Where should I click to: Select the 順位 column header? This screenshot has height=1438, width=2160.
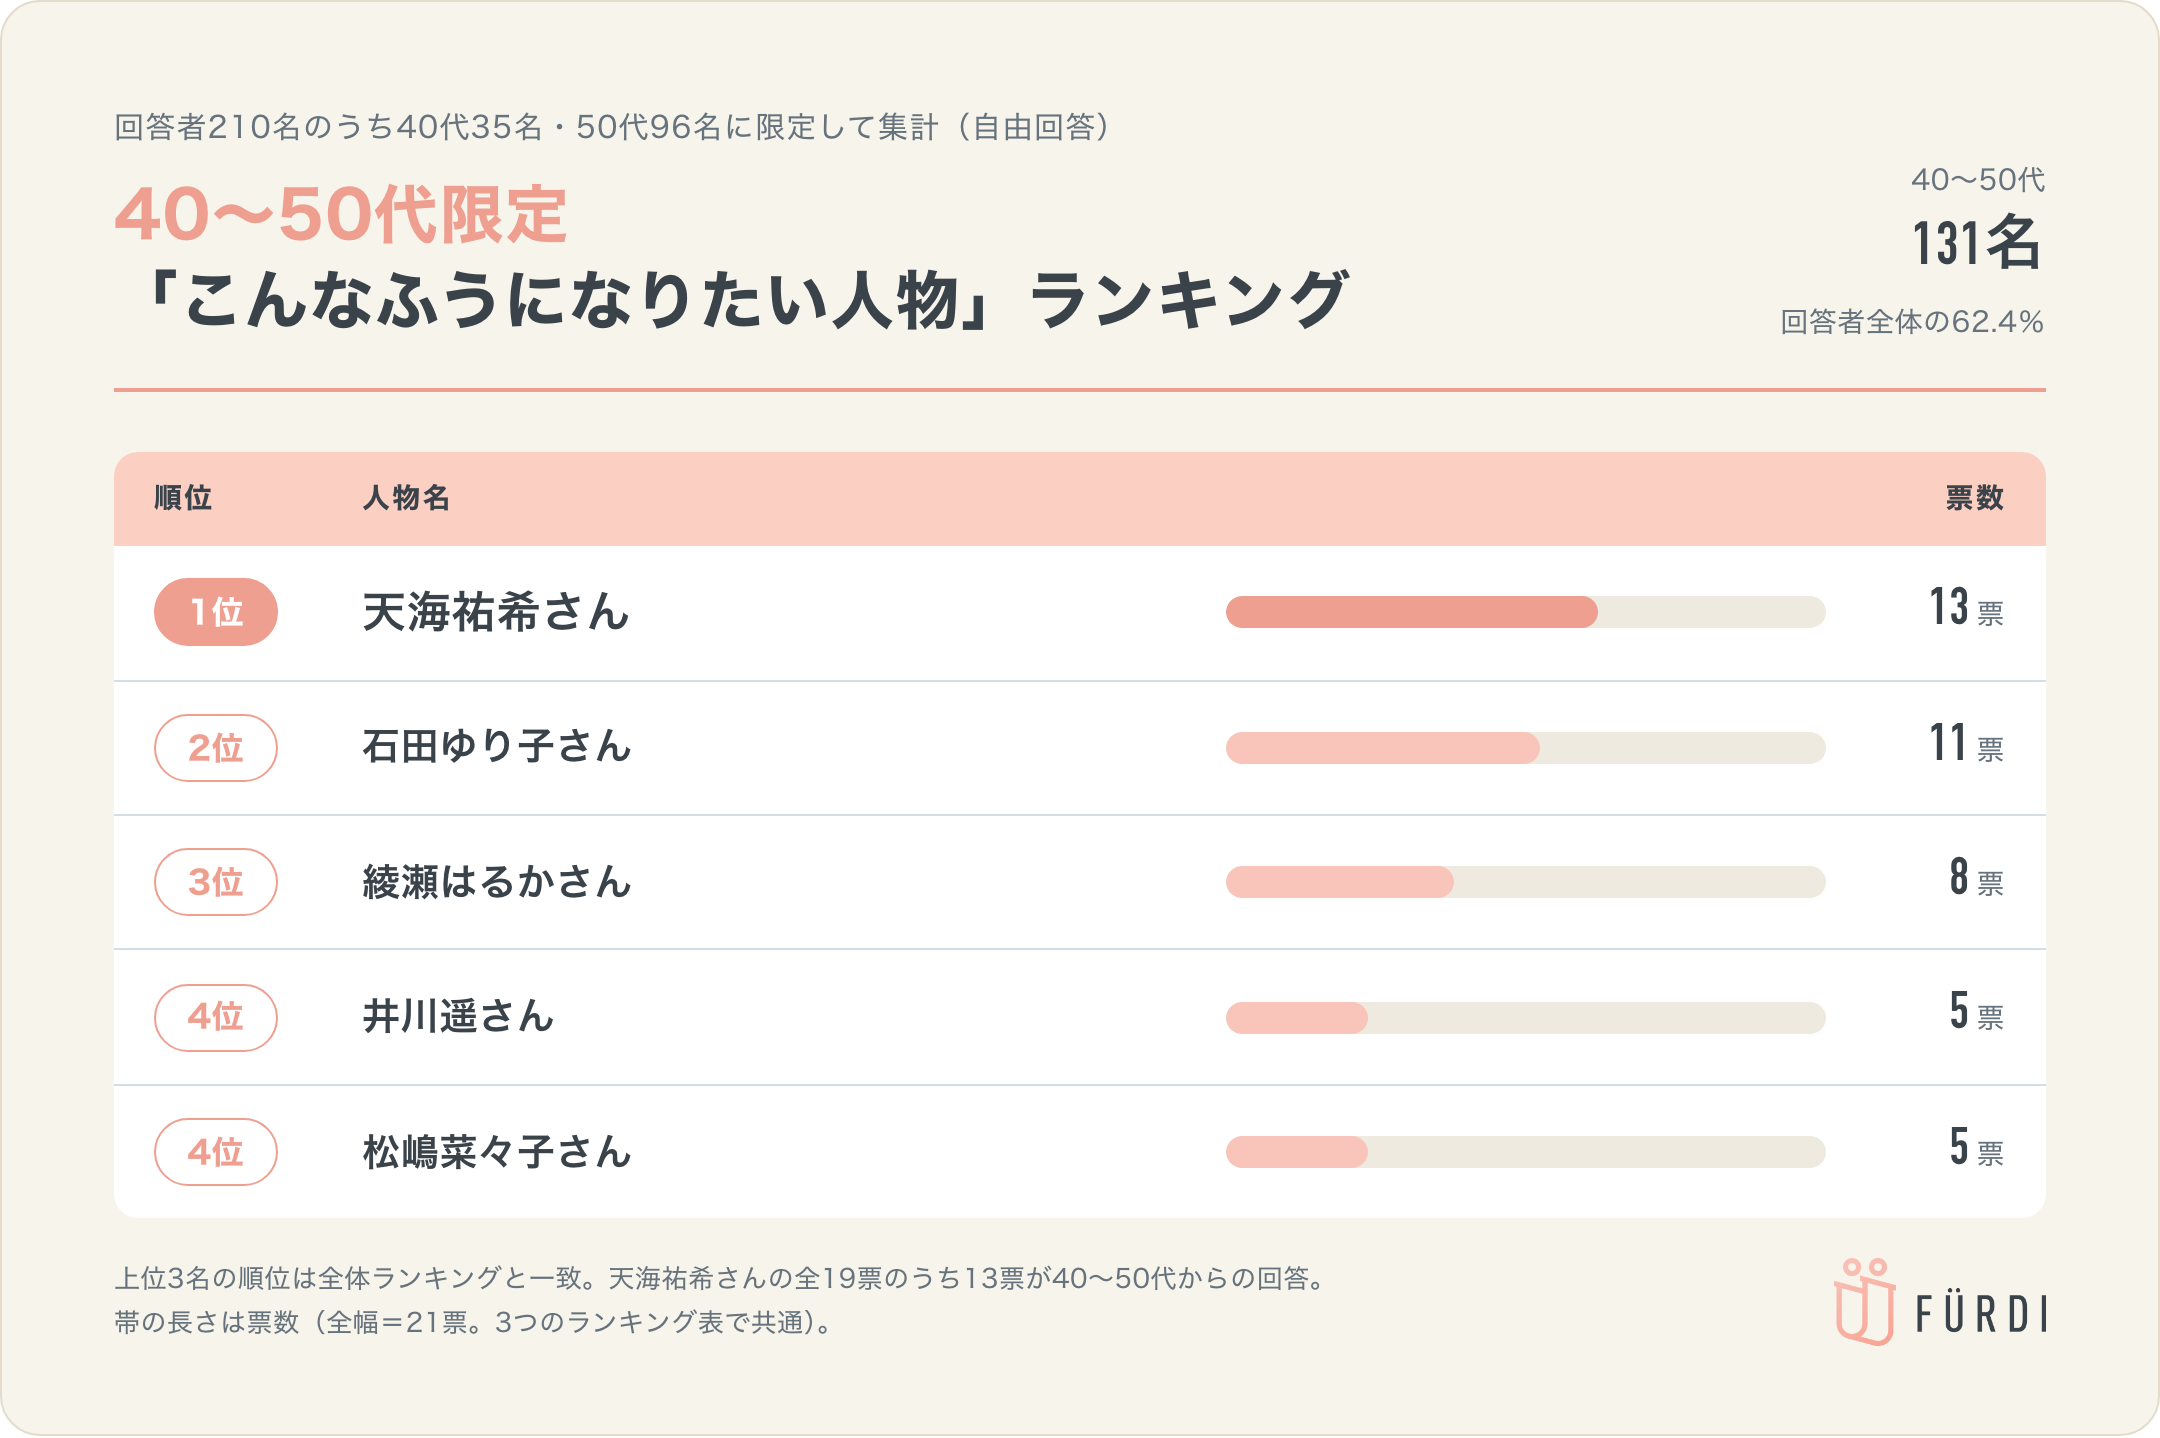[x=183, y=498]
